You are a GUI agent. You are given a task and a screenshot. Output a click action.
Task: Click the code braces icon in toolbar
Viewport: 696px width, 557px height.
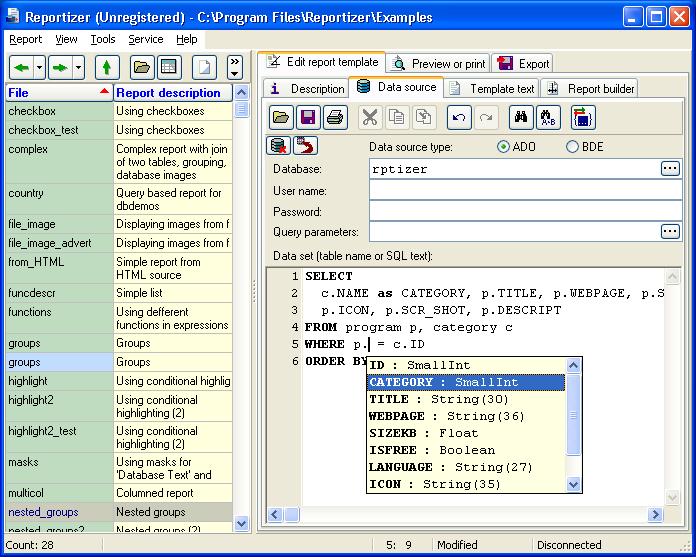[583, 118]
